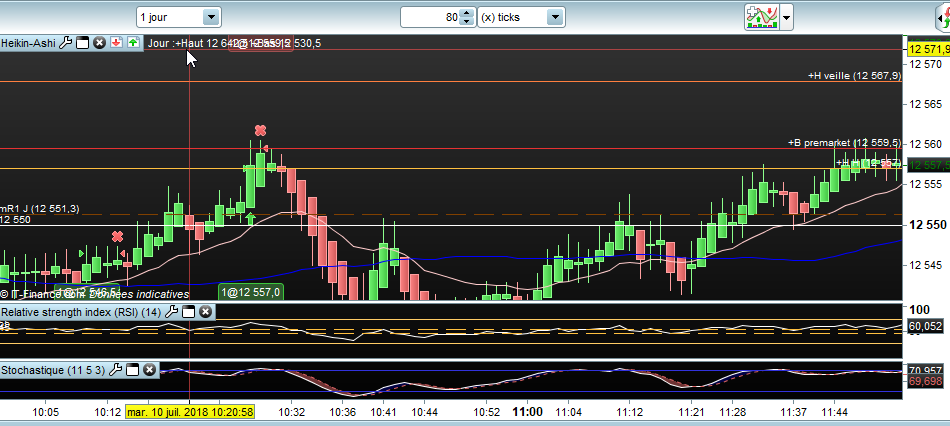950x426 pixels.
Task: Click the 11:44 time axis label
Action: (834, 412)
